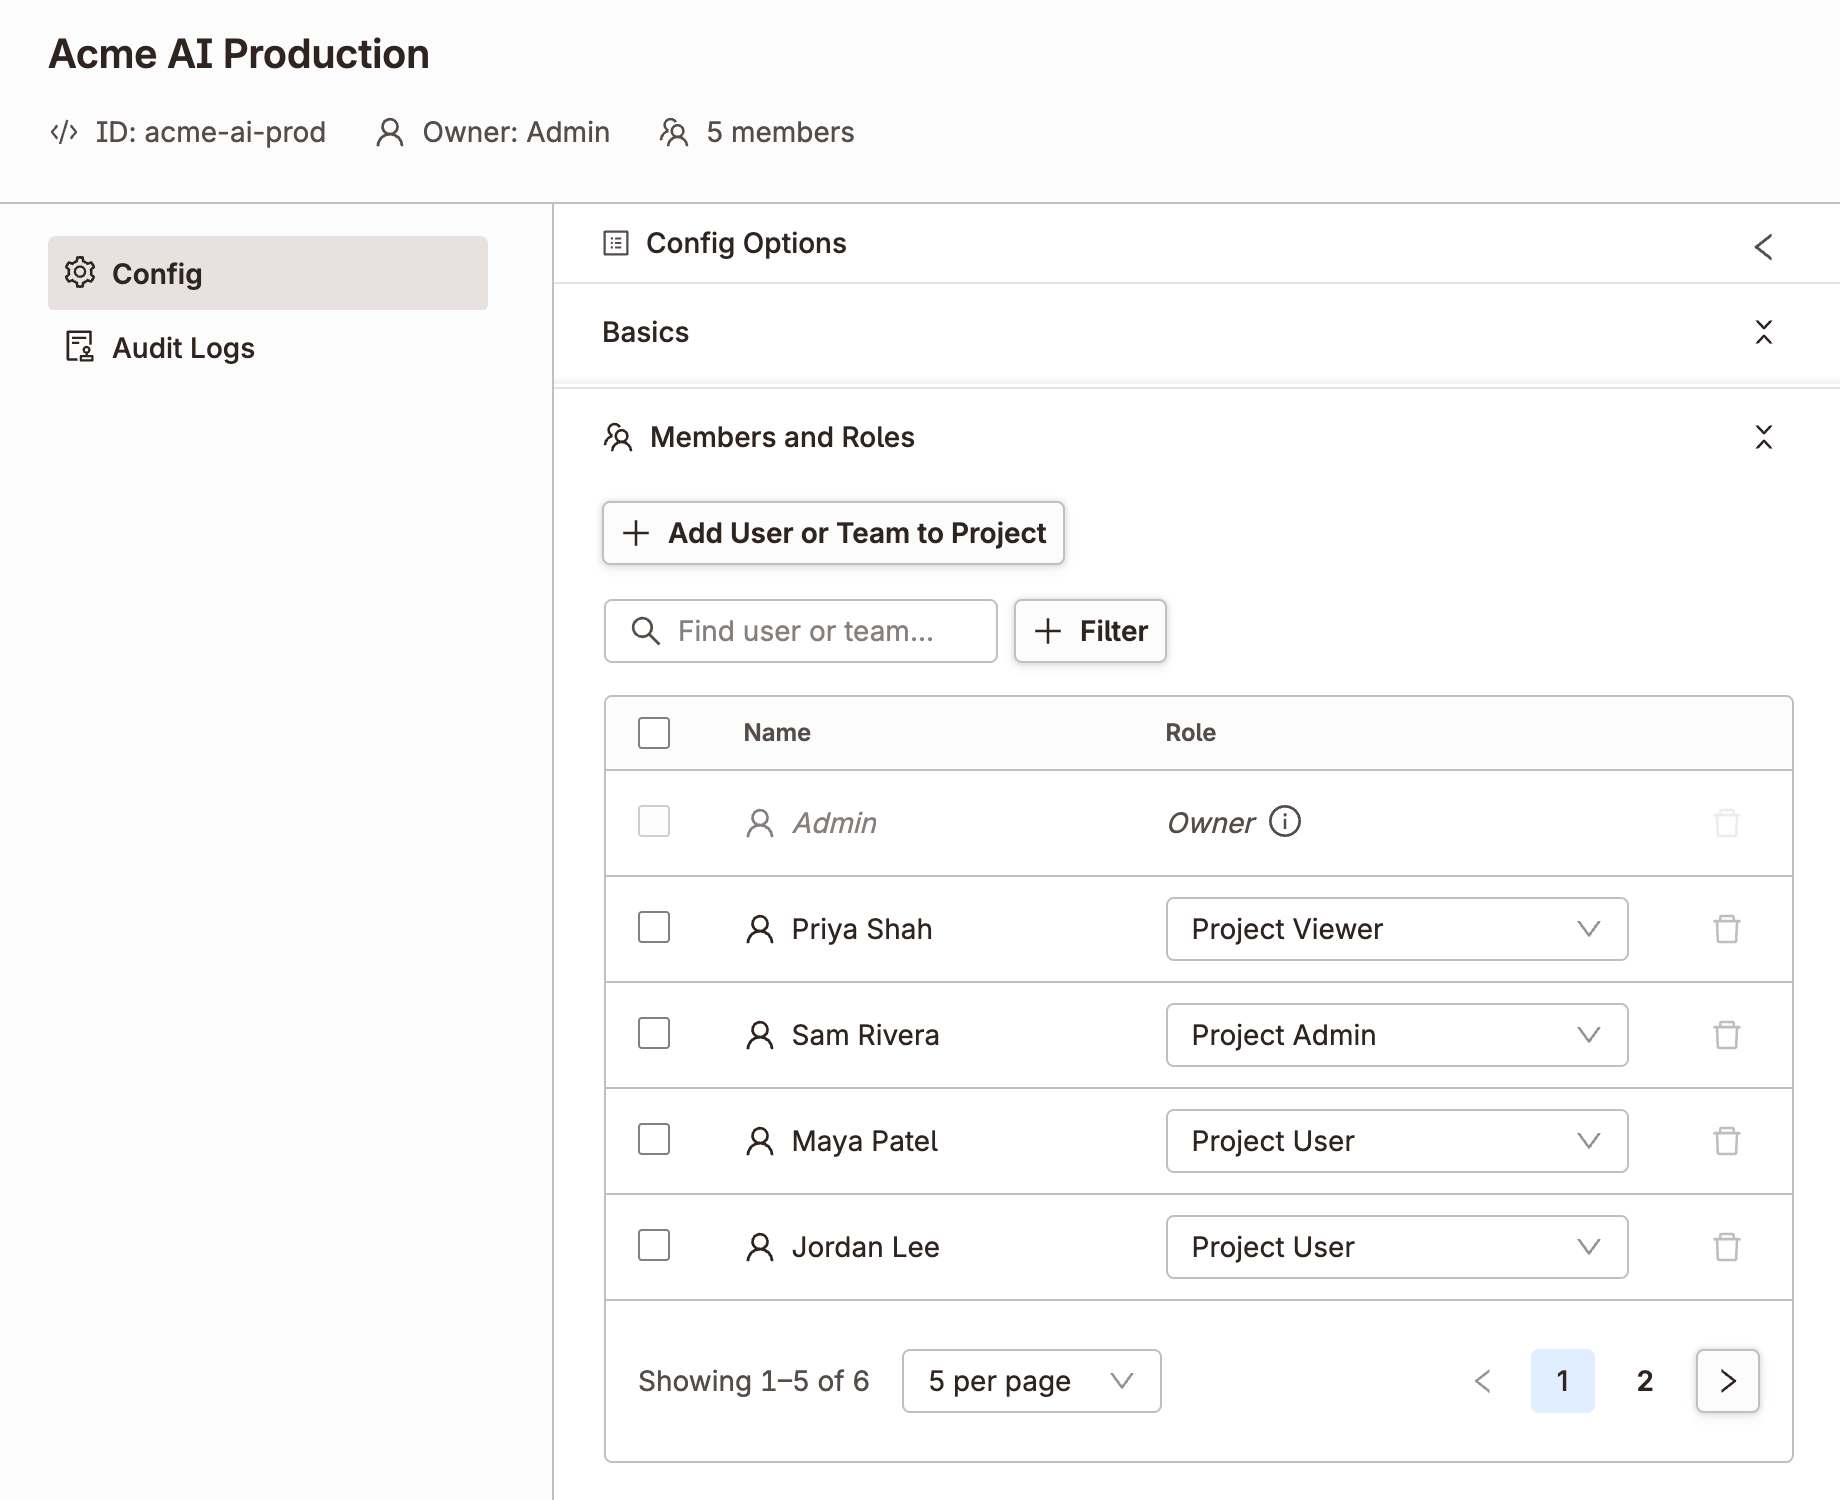Click Add User or Team to Project

click(x=833, y=533)
